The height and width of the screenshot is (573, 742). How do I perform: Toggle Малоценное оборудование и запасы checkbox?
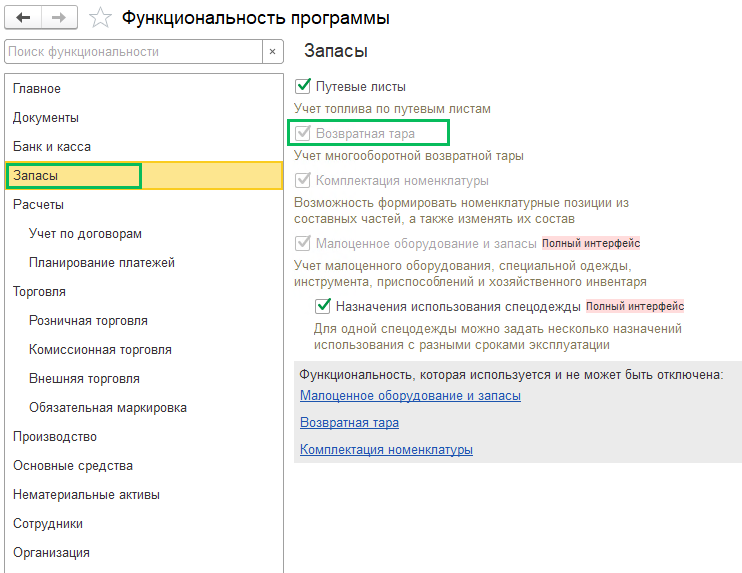(303, 243)
